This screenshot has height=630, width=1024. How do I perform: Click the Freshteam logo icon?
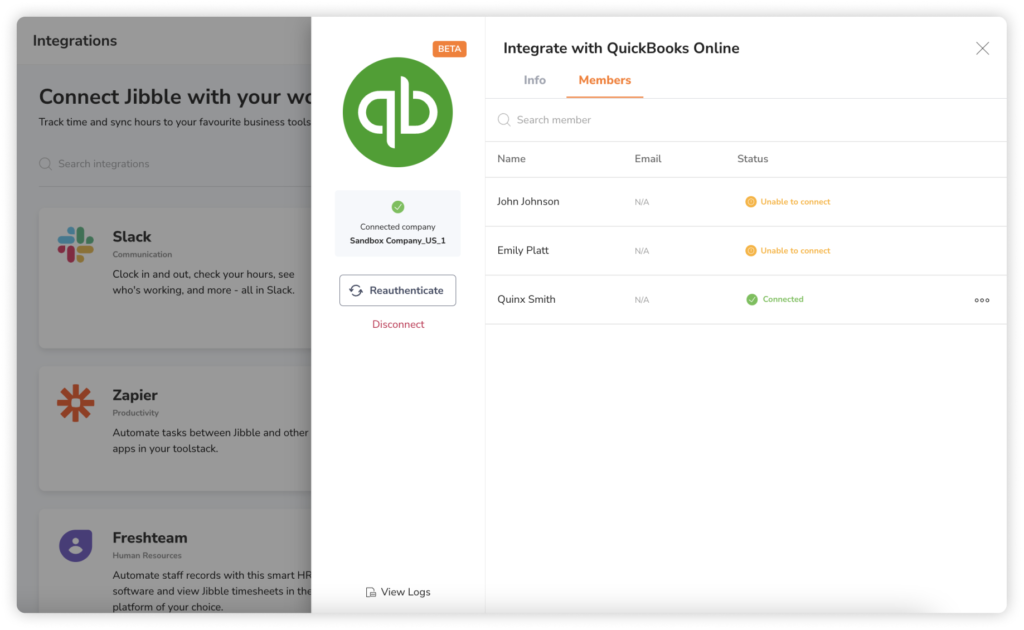[75, 545]
